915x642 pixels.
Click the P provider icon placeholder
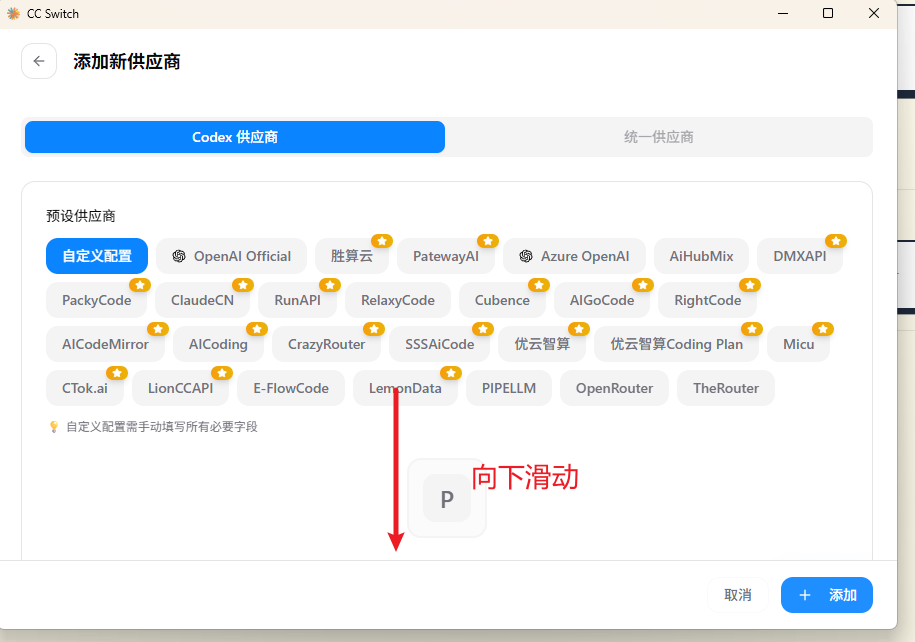click(447, 498)
